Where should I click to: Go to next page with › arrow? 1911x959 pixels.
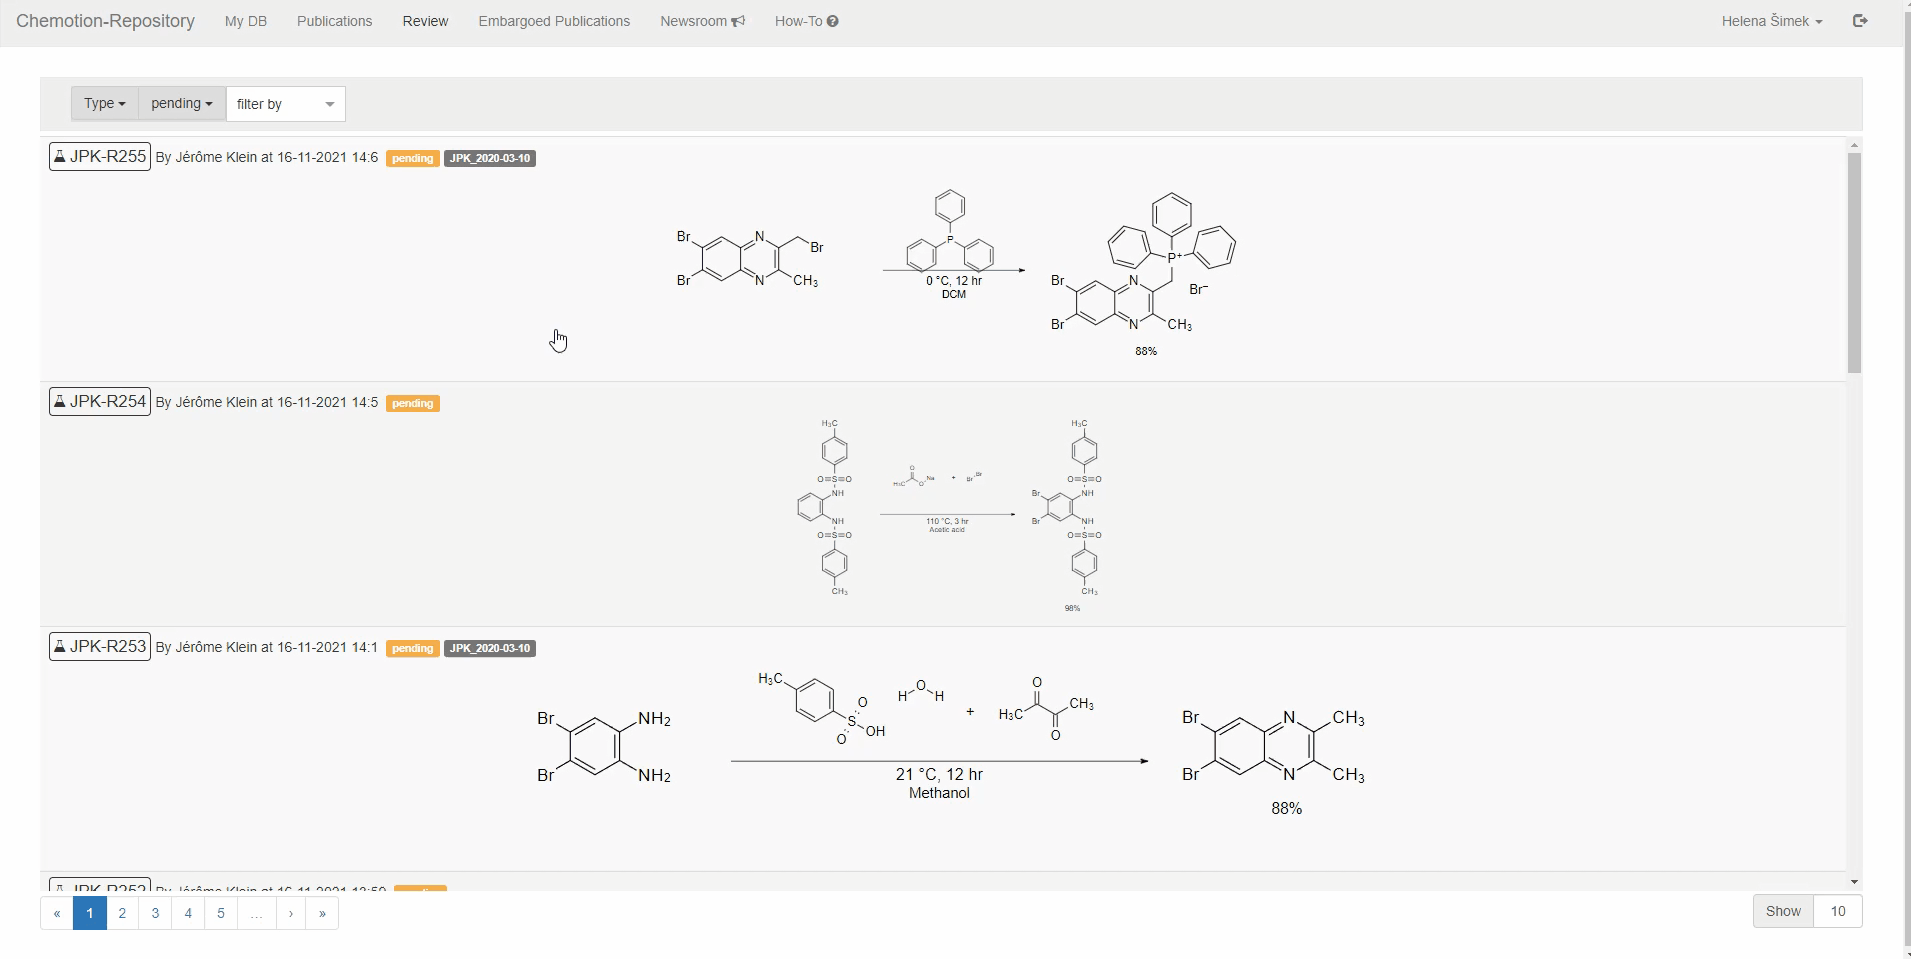pos(291,913)
